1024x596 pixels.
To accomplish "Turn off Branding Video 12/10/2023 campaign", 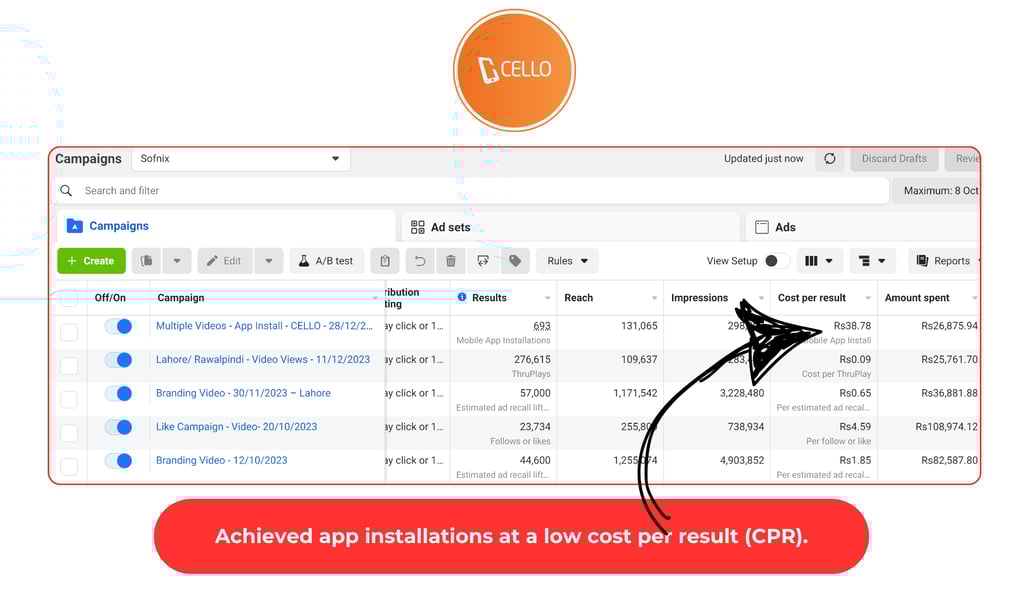I will (119, 461).
